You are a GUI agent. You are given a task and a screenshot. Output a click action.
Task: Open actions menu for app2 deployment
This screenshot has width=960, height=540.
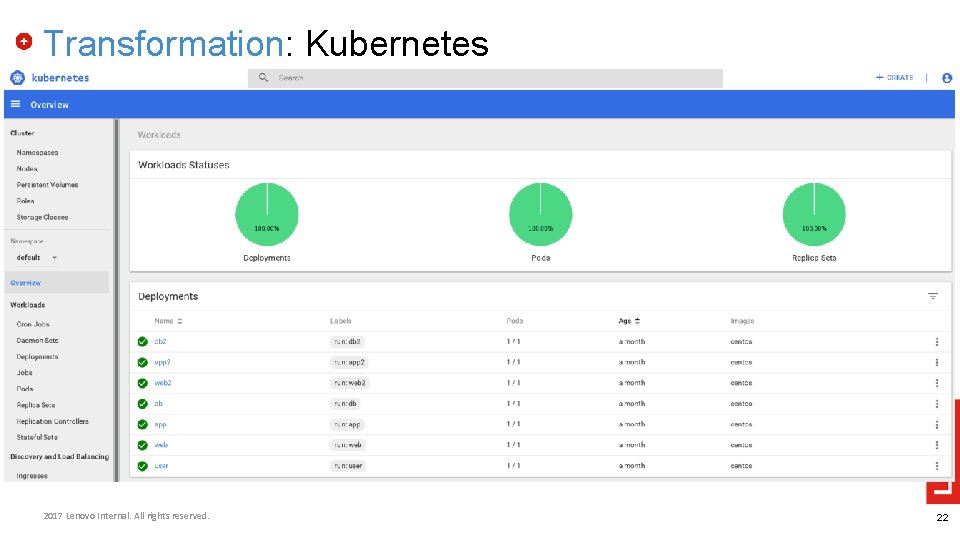[937, 362]
